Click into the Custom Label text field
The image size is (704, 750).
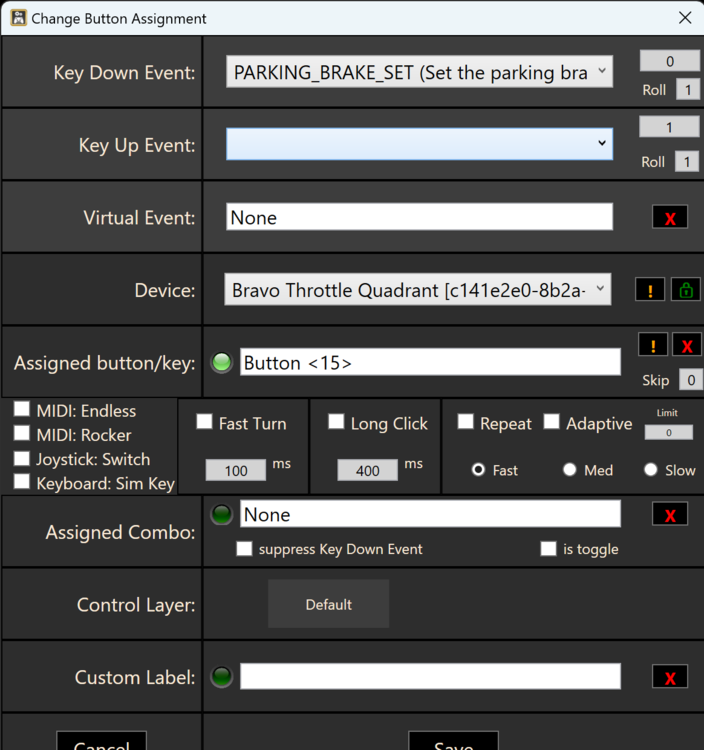[x=430, y=677]
